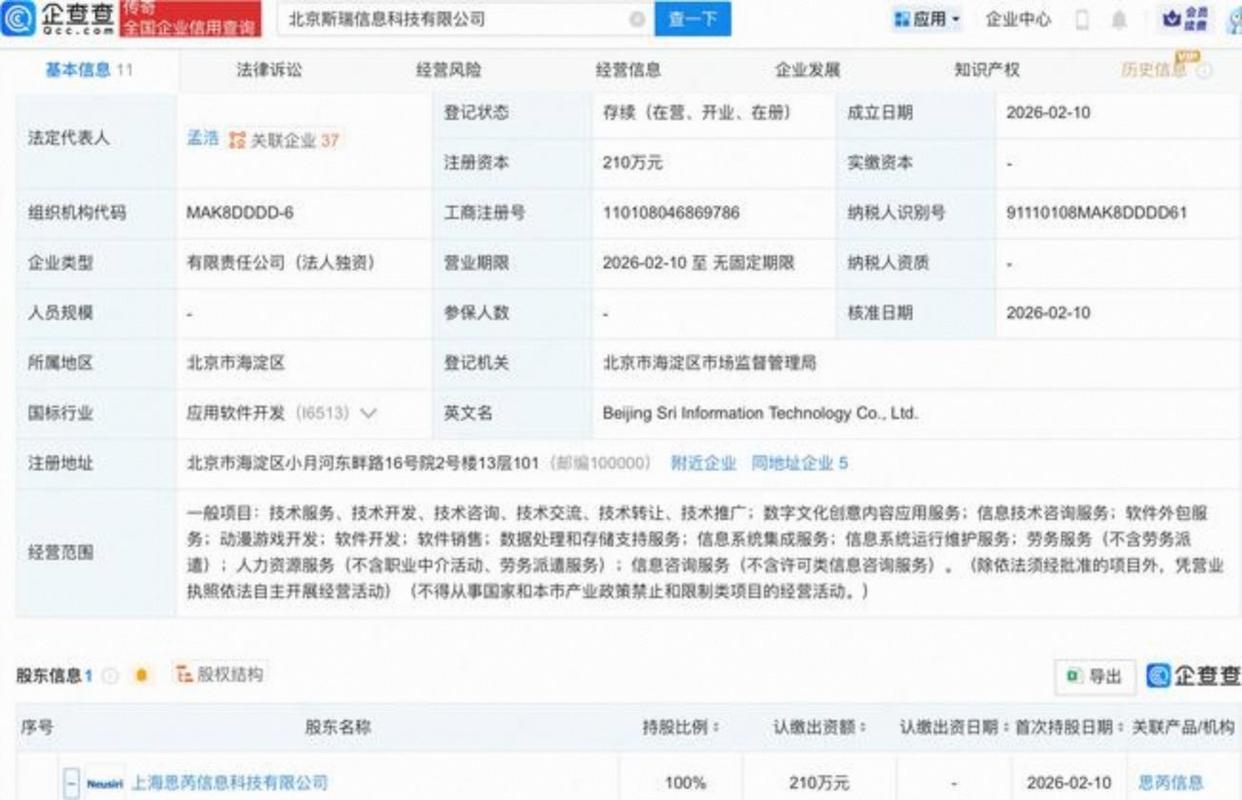
Task: Click the 股东名称 column header
Action: [x=338, y=727]
